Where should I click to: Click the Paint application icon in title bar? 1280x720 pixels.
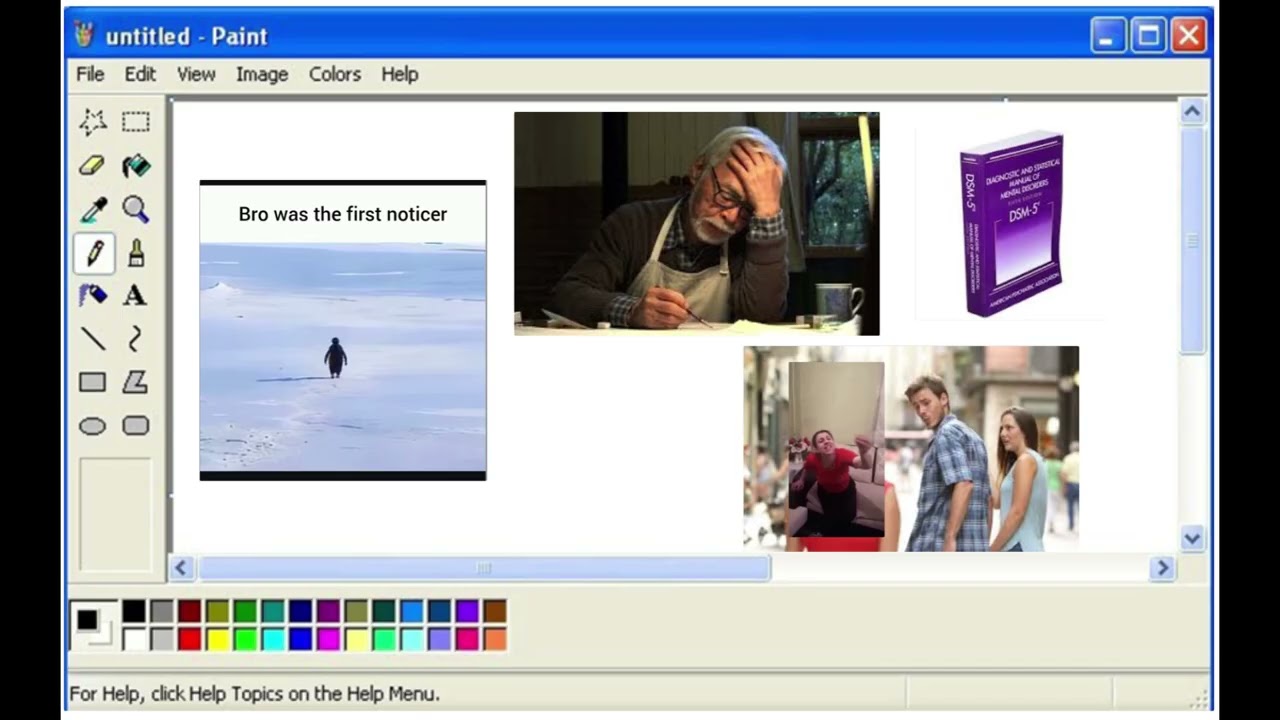[x=84, y=35]
